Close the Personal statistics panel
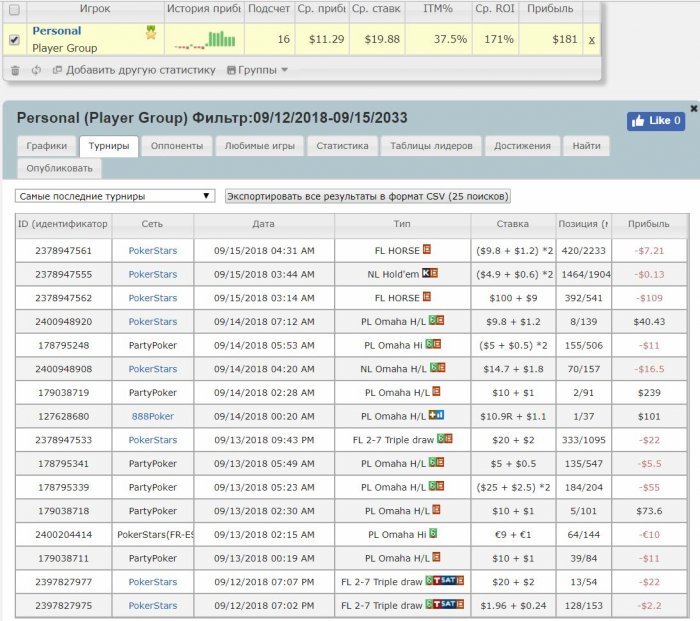Screen dimensions: 700x621 tap(693, 107)
